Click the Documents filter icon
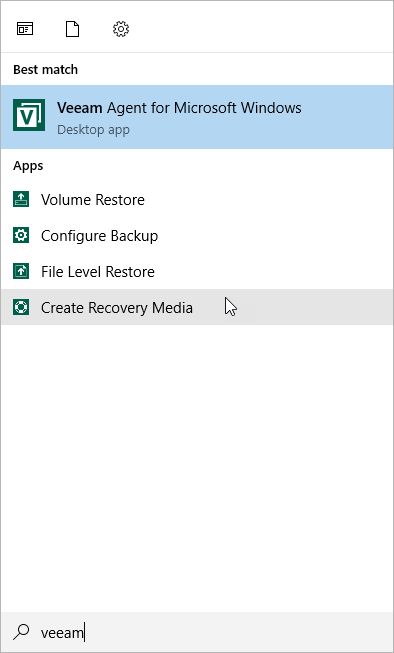 [72, 29]
